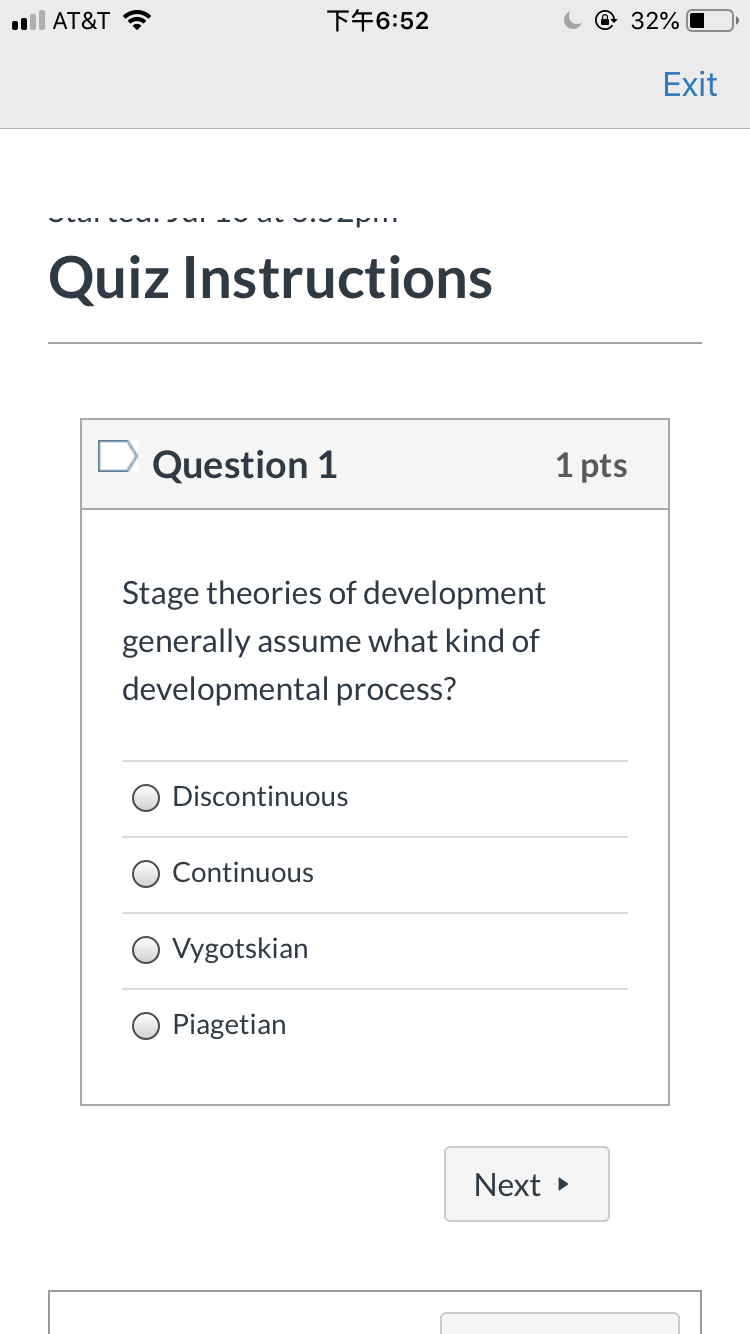Image resolution: width=750 pixels, height=1334 pixels.
Task: Tap the arrow beside Next
Action: (563, 1184)
